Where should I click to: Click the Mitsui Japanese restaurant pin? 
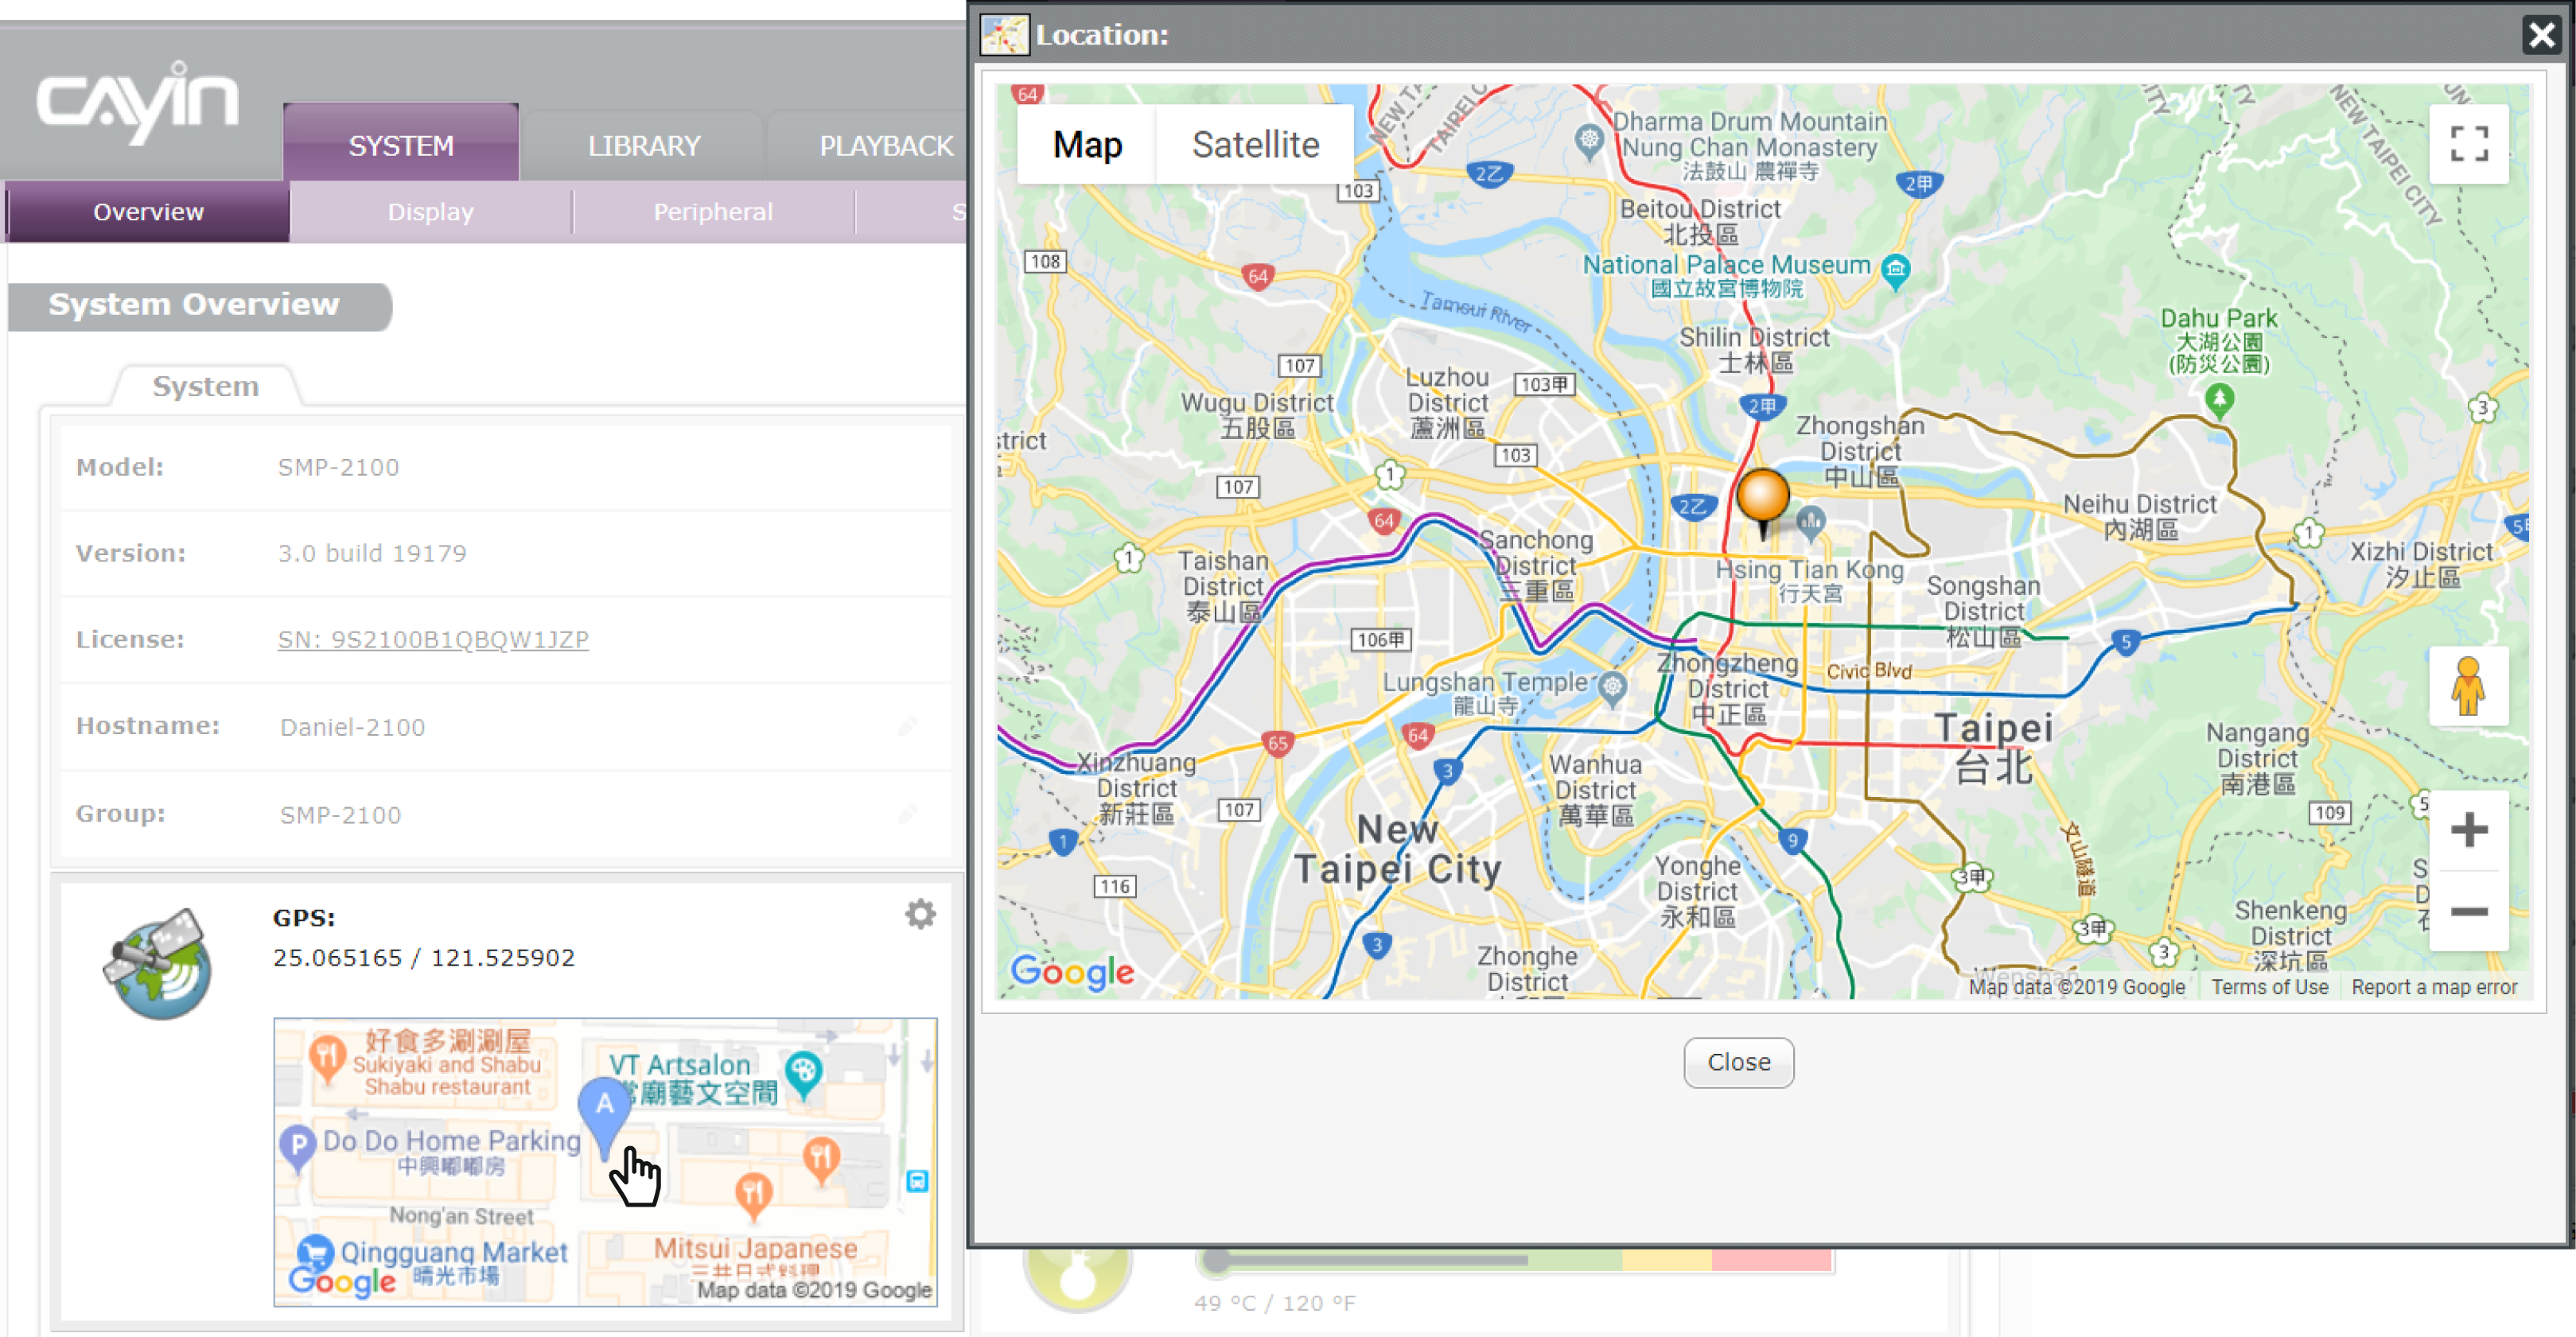pos(753,1196)
